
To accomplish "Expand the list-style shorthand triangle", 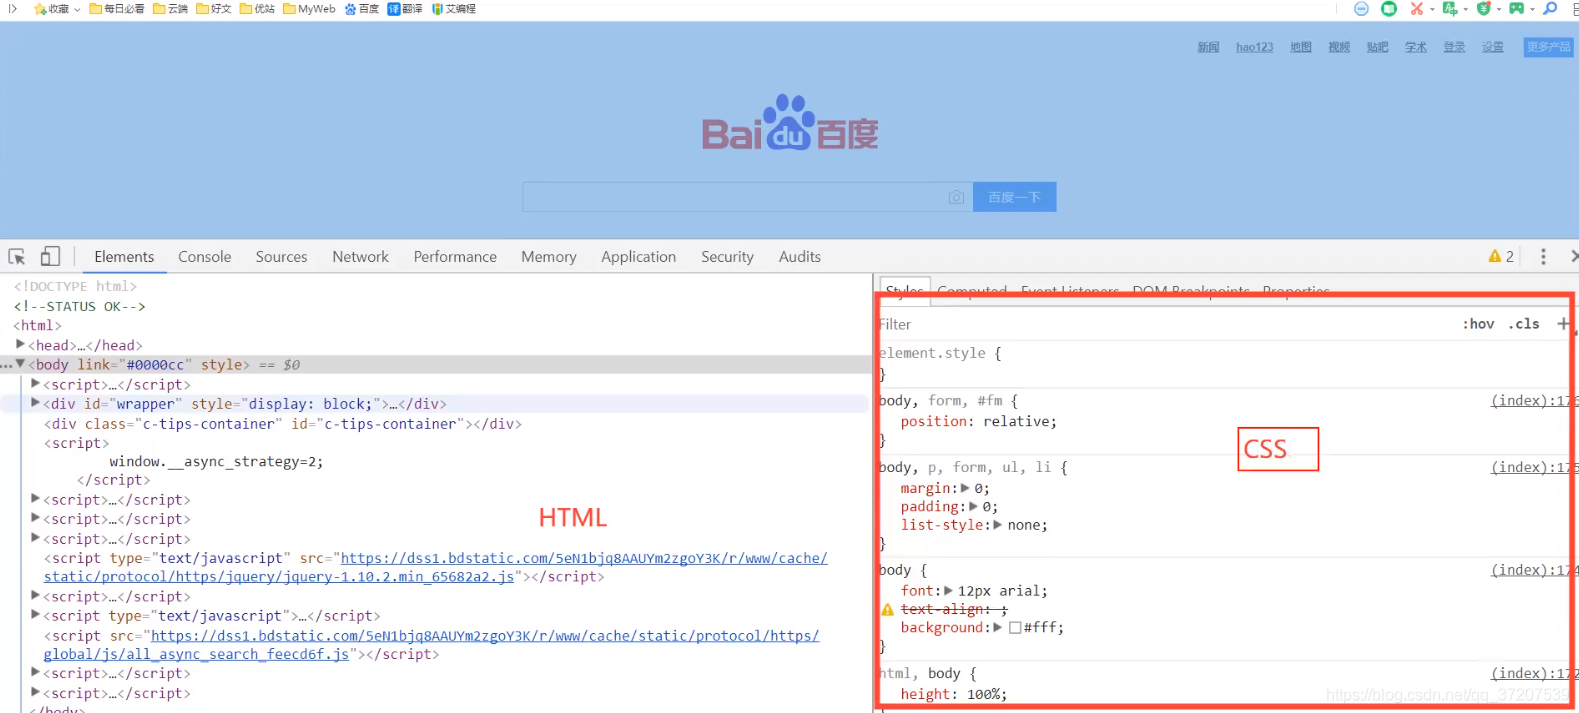I will click(x=998, y=524).
